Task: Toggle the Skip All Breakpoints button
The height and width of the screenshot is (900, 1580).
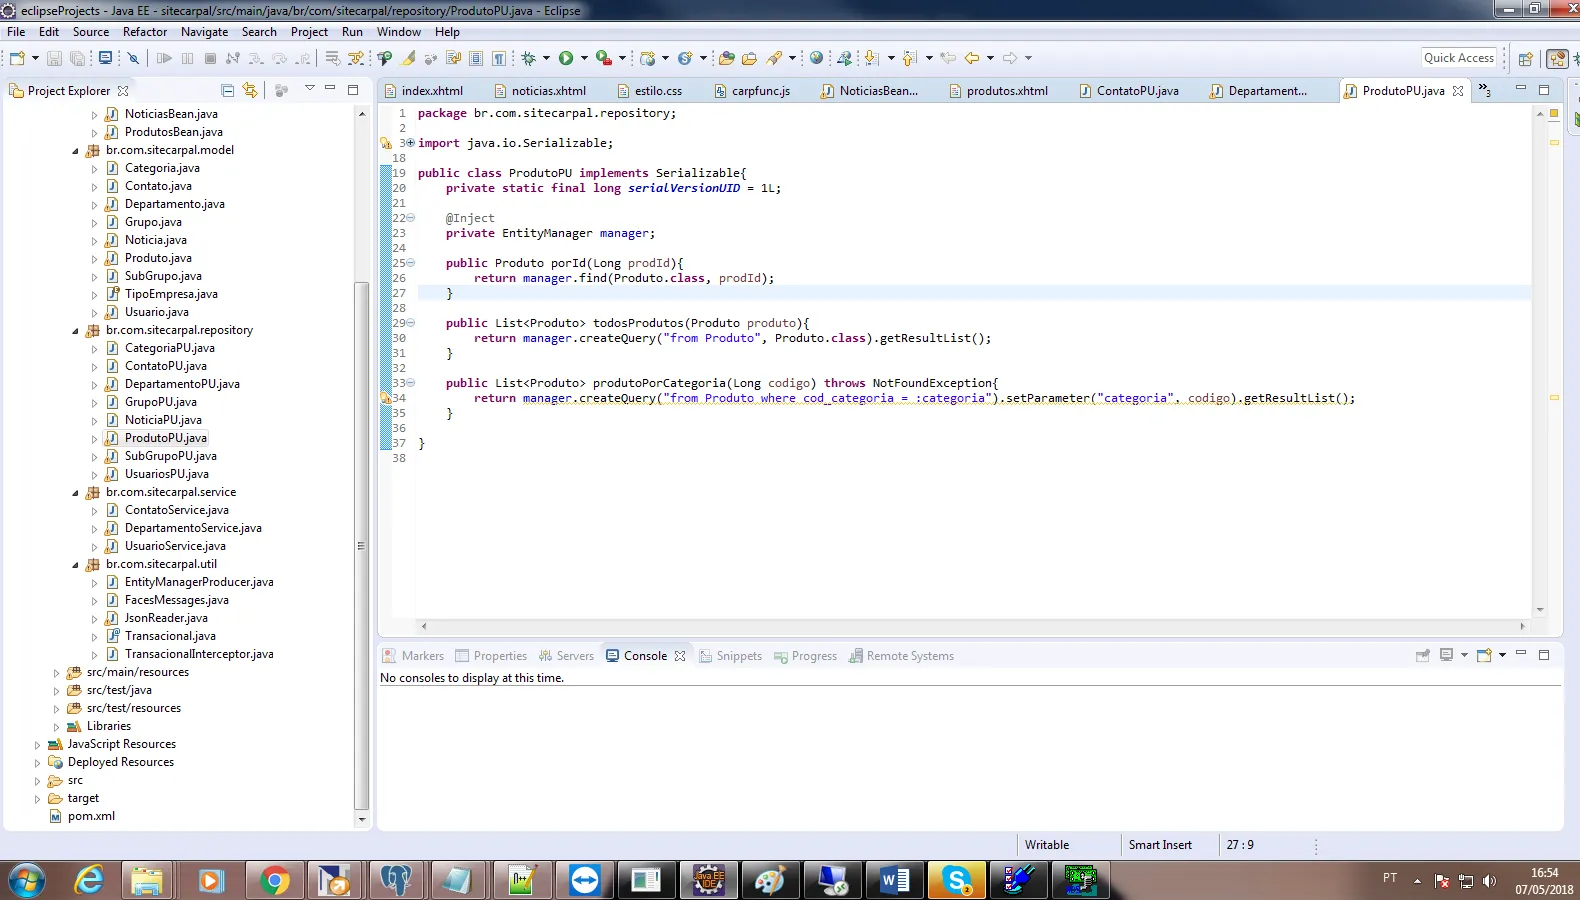Action: tap(133, 58)
